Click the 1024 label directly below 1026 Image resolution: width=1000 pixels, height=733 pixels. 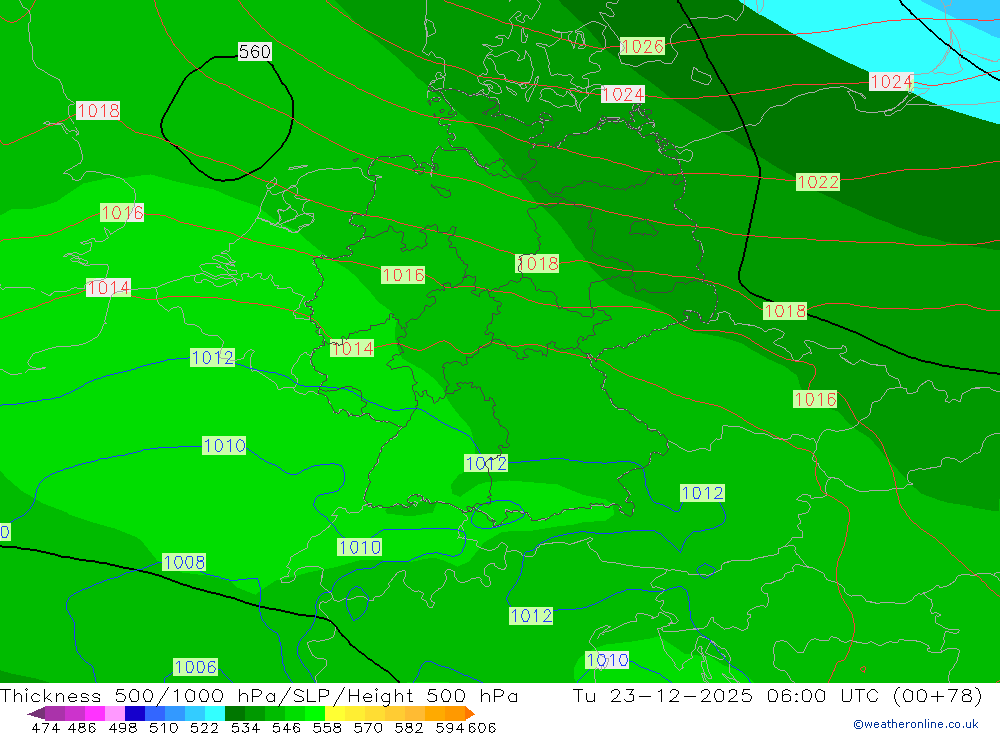(622, 94)
